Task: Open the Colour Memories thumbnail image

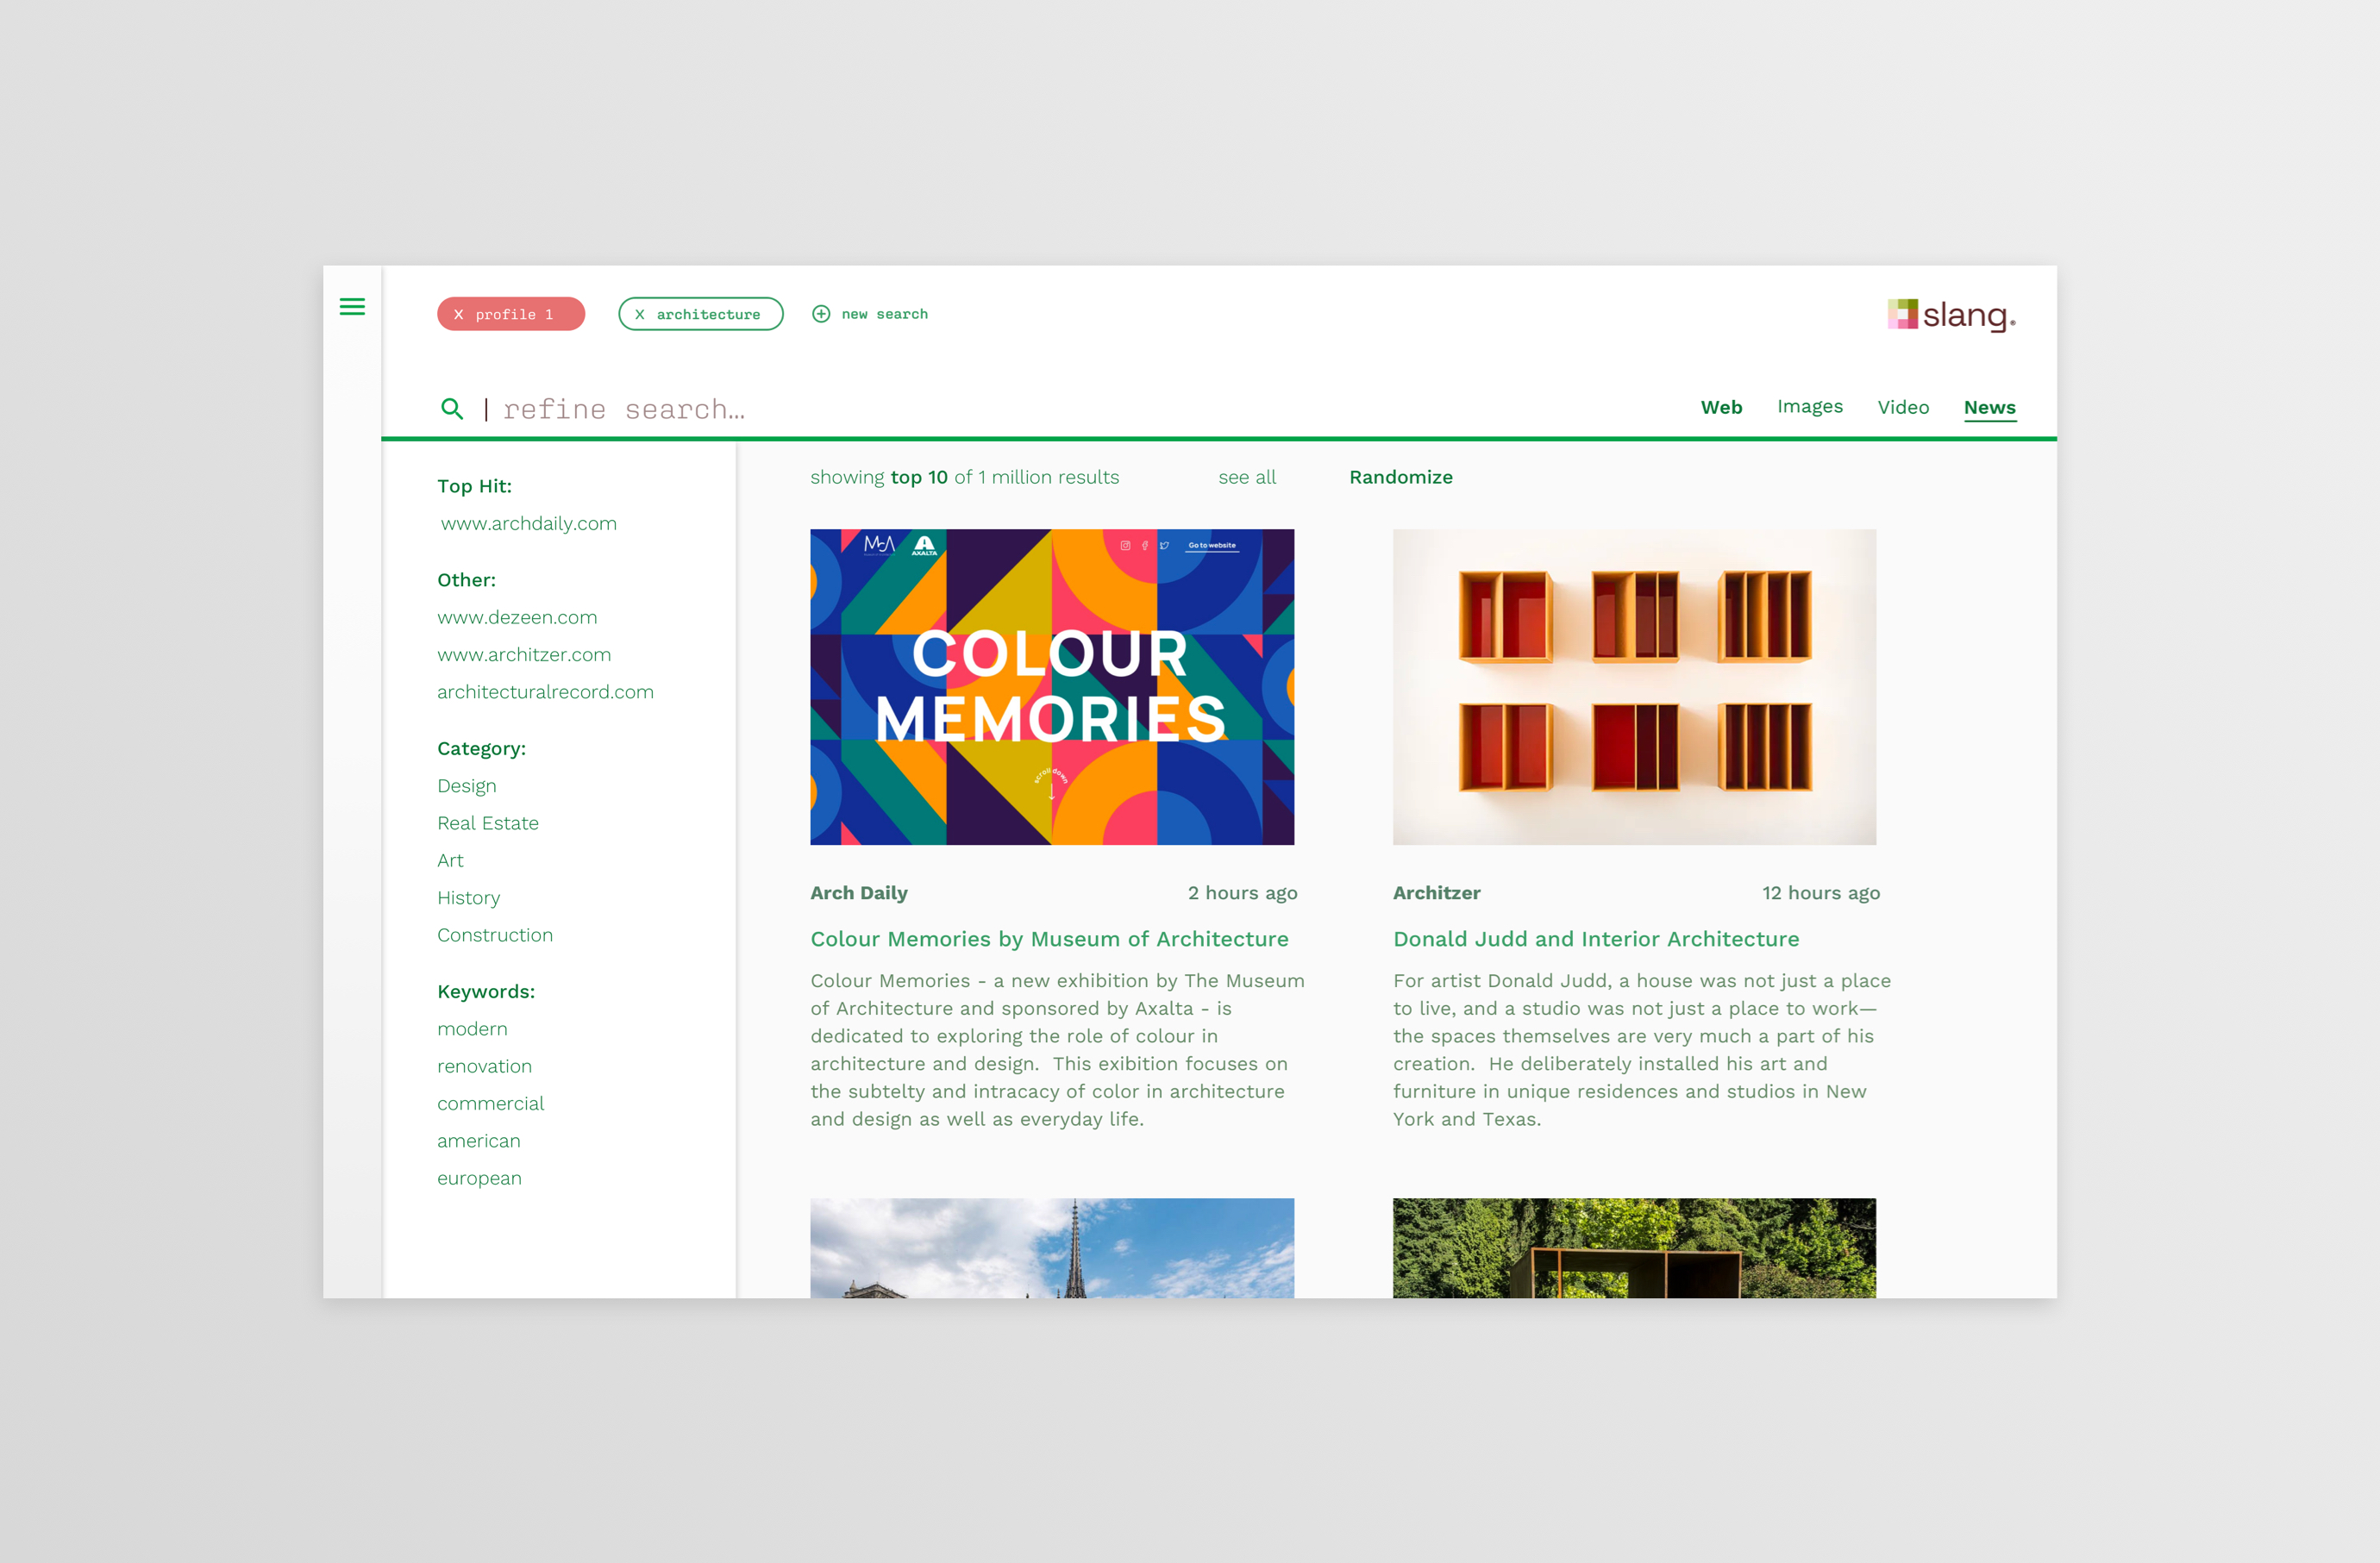Action: coord(1052,687)
